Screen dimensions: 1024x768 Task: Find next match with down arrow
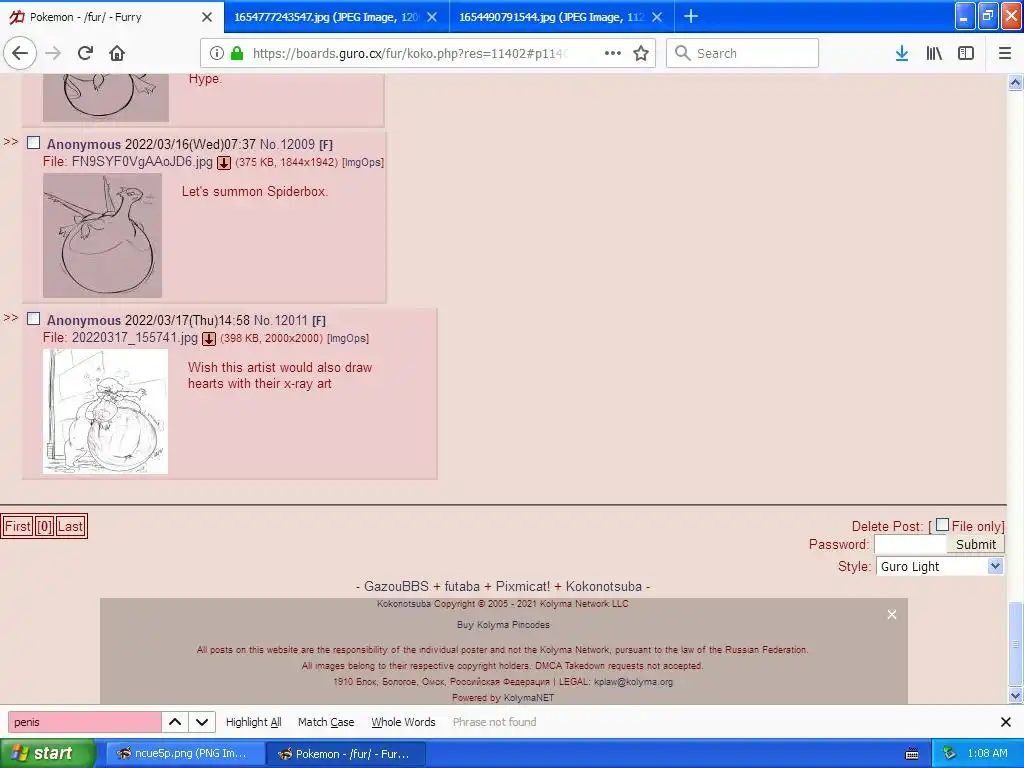202,722
